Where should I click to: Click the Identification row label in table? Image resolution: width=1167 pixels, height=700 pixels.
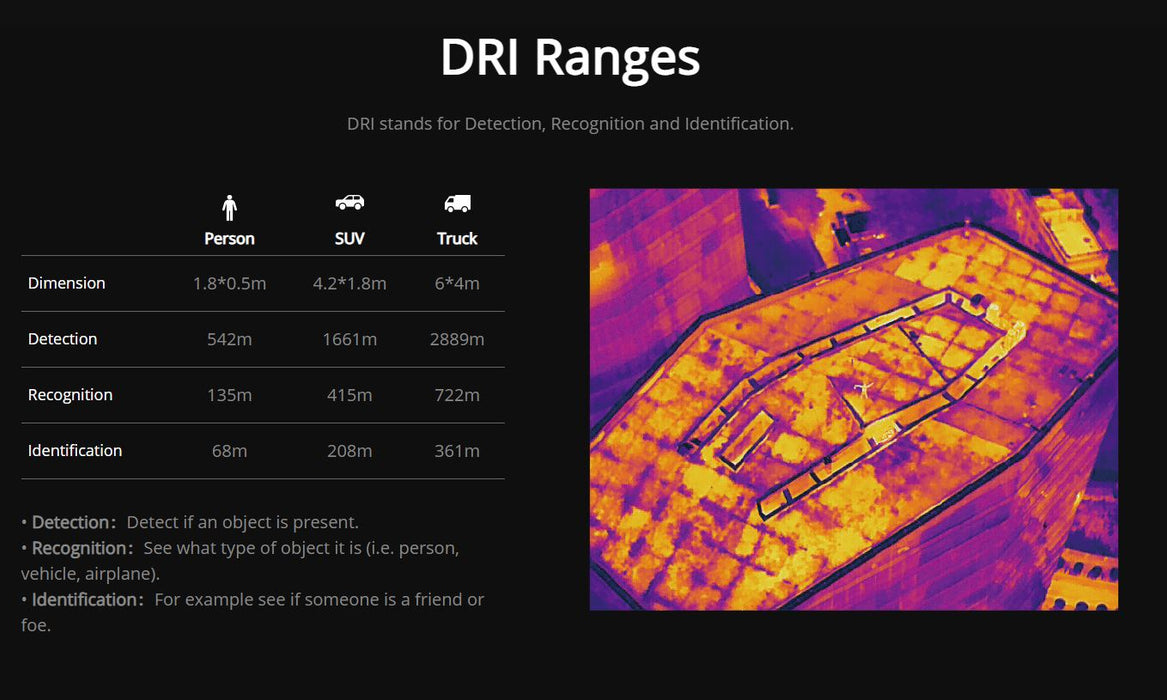pos(75,451)
